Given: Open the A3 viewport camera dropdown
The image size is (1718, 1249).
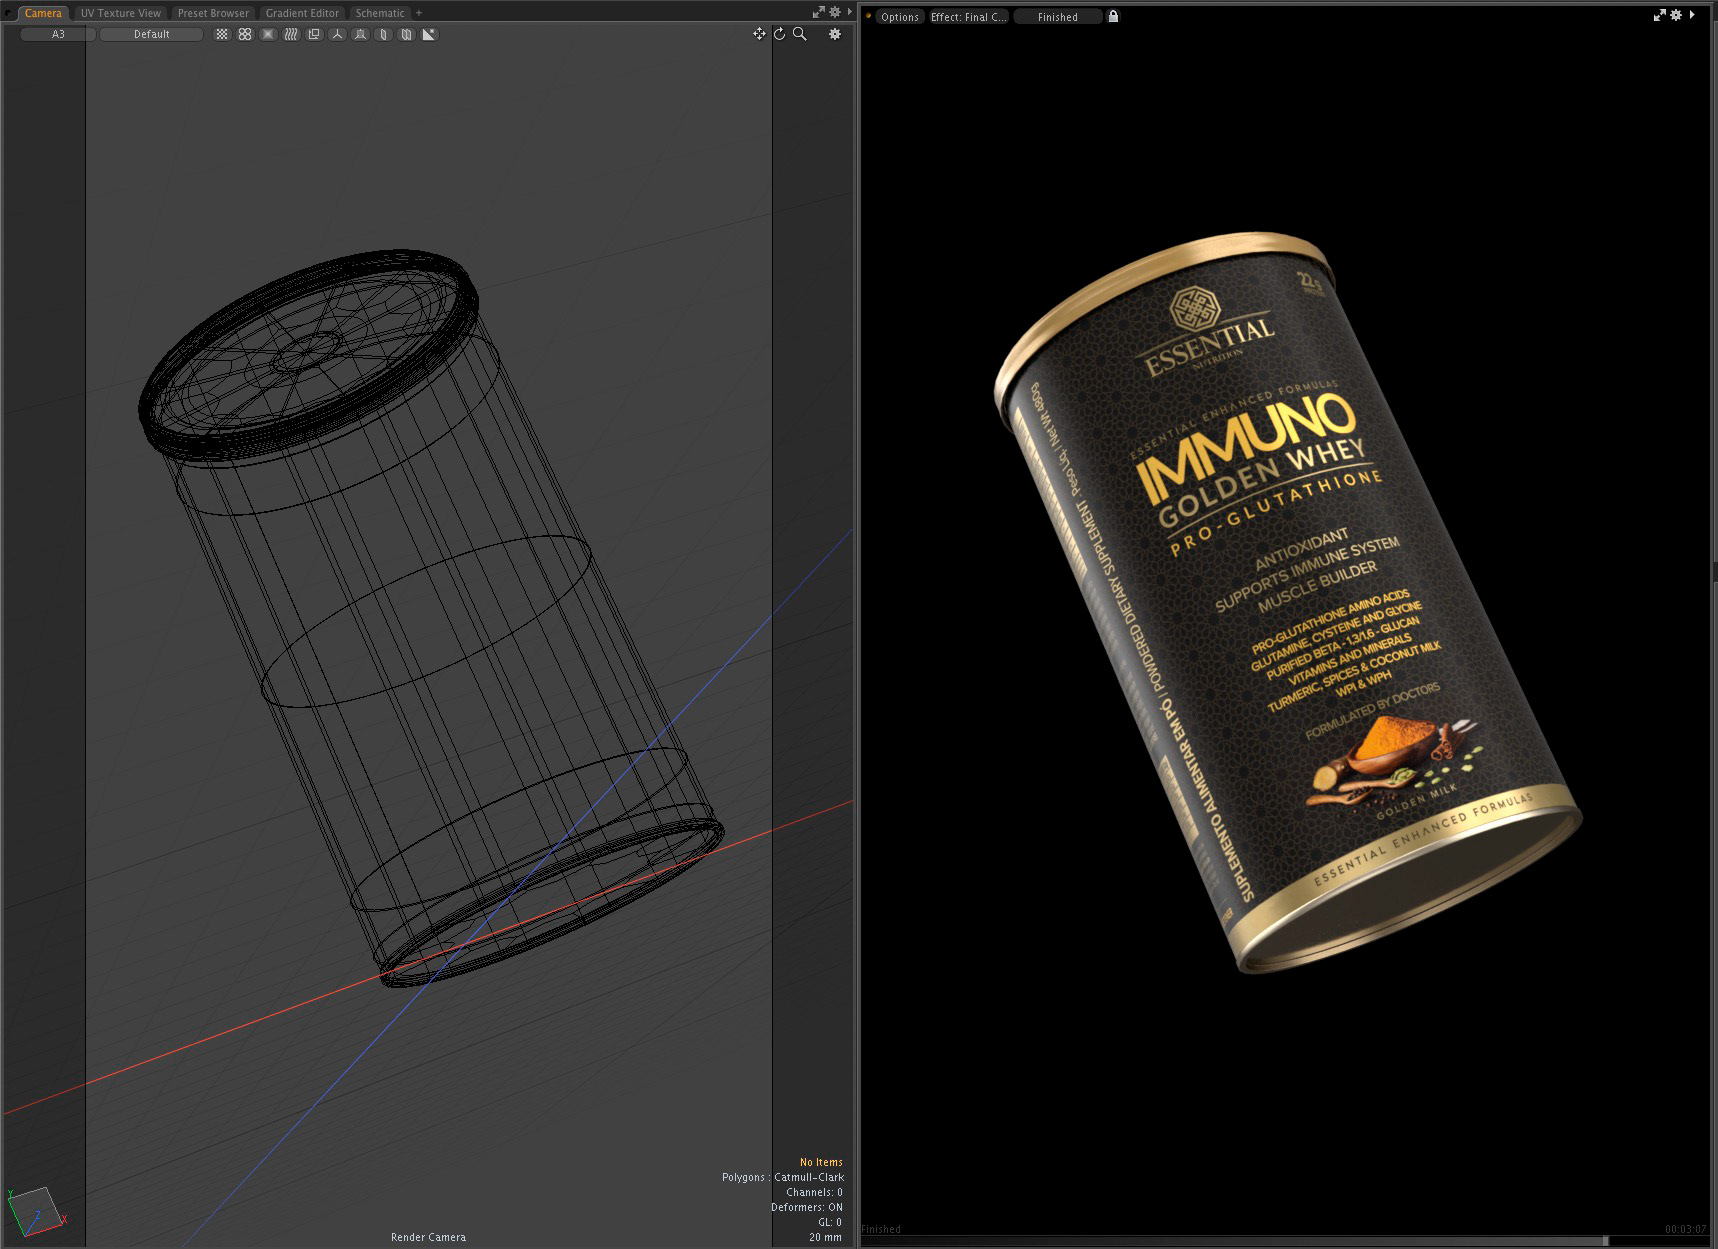Looking at the screenshot, I should pyautogui.click(x=58, y=34).
